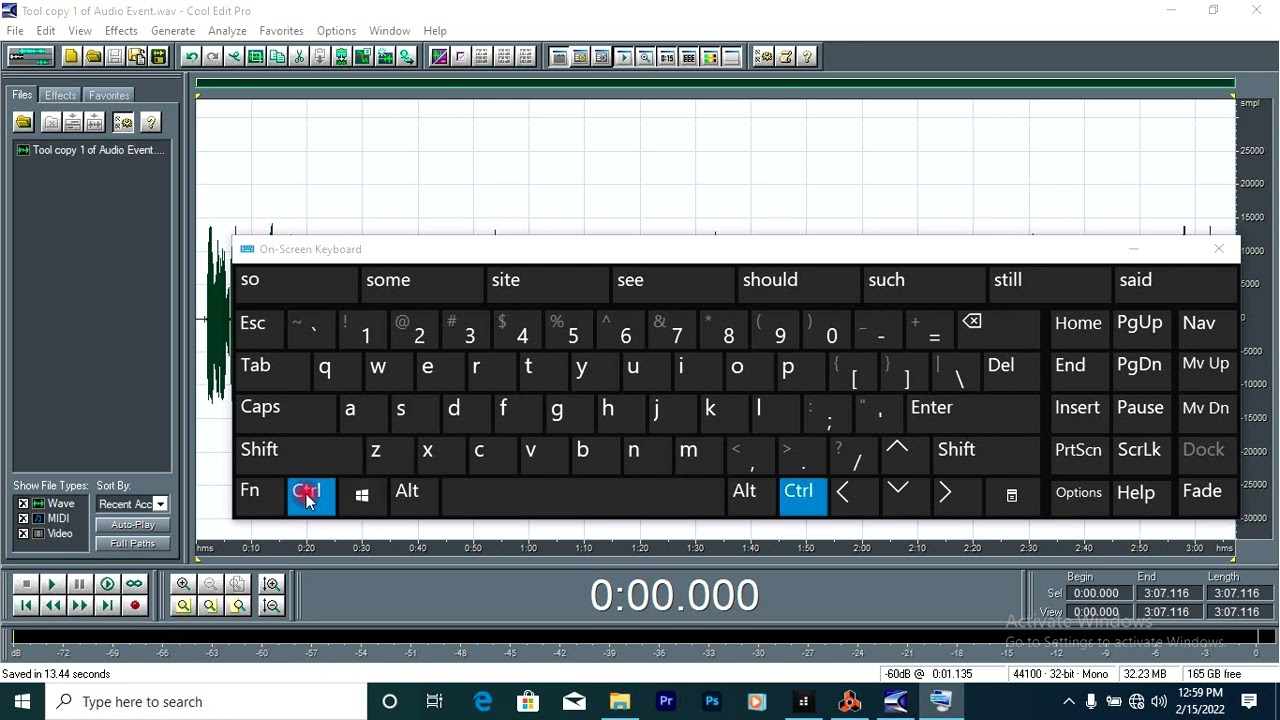Image resolution: width=1280 pixels, height=720 pixels.
Task: Start recording with red button
Action: [x=133, y=605]
